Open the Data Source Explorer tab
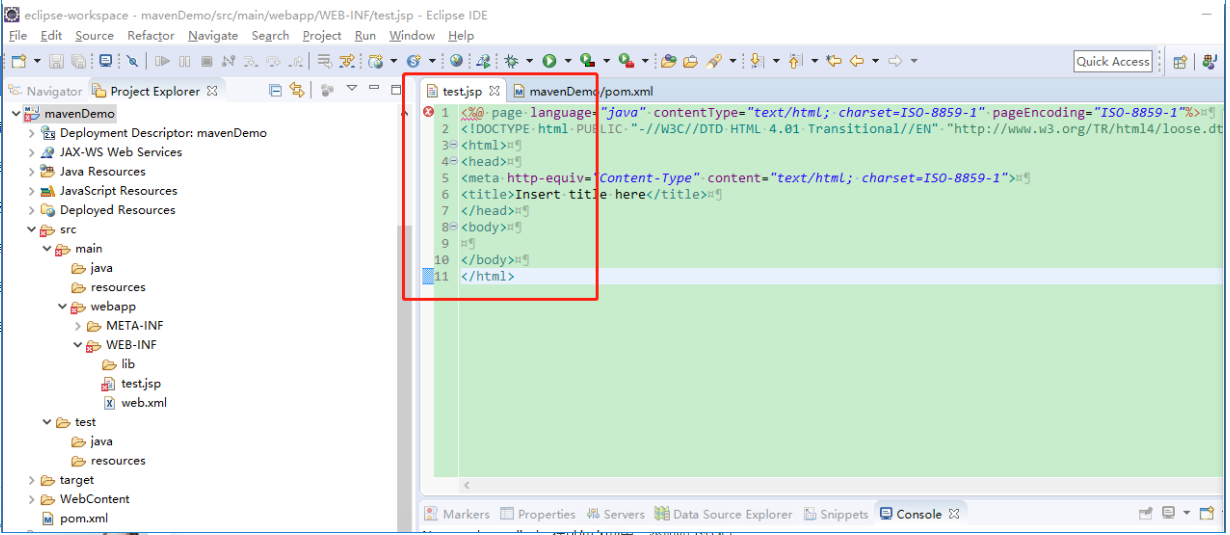Image resolution: width=1230 pixels, height=535 pixels. click(x=723, y=514)
